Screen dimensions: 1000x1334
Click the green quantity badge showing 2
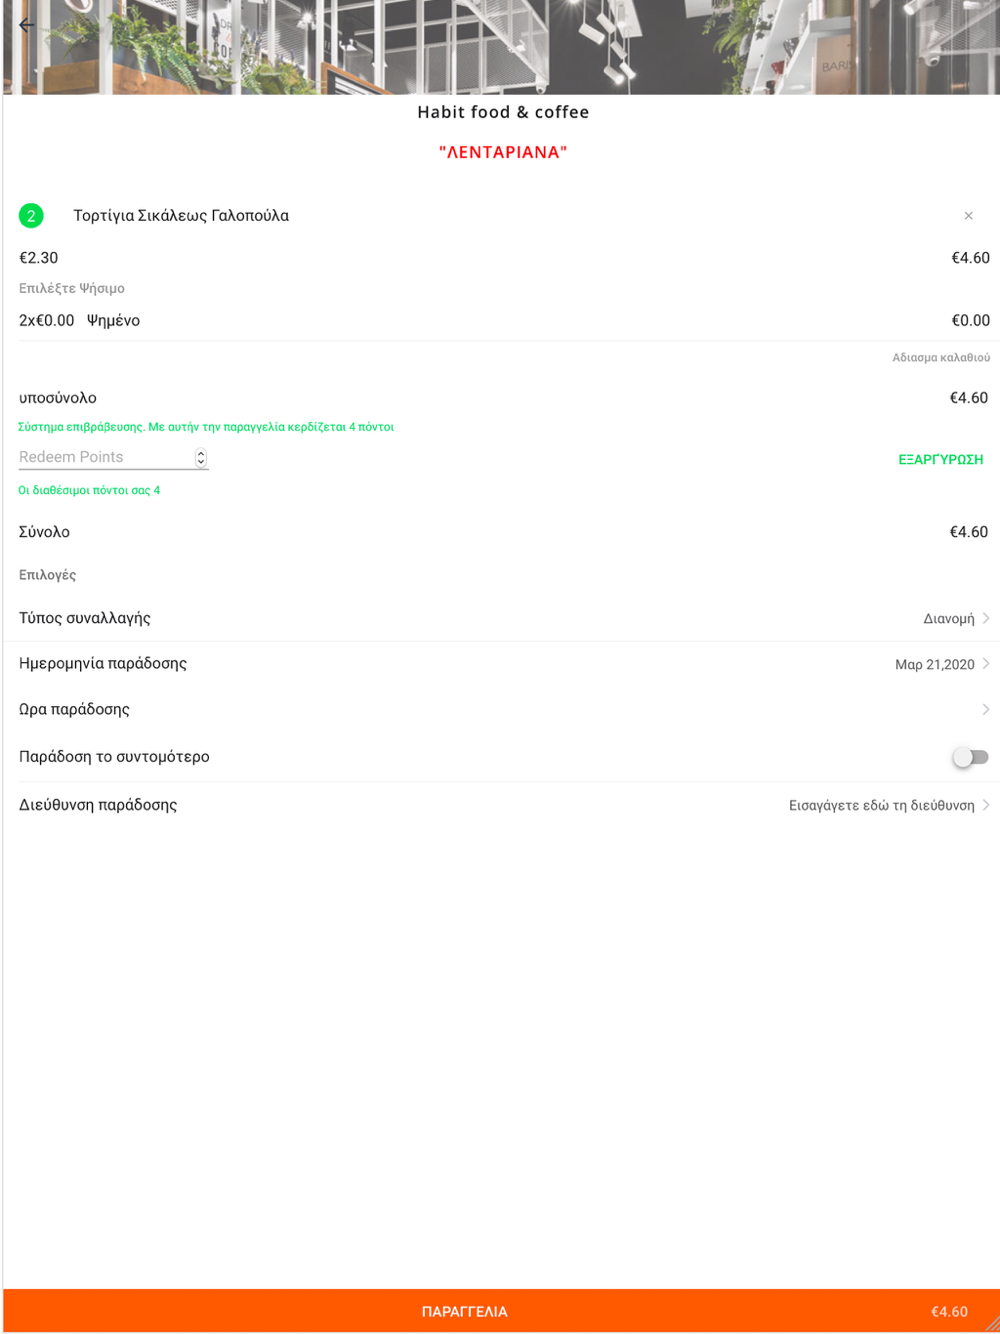coord(31,216)
